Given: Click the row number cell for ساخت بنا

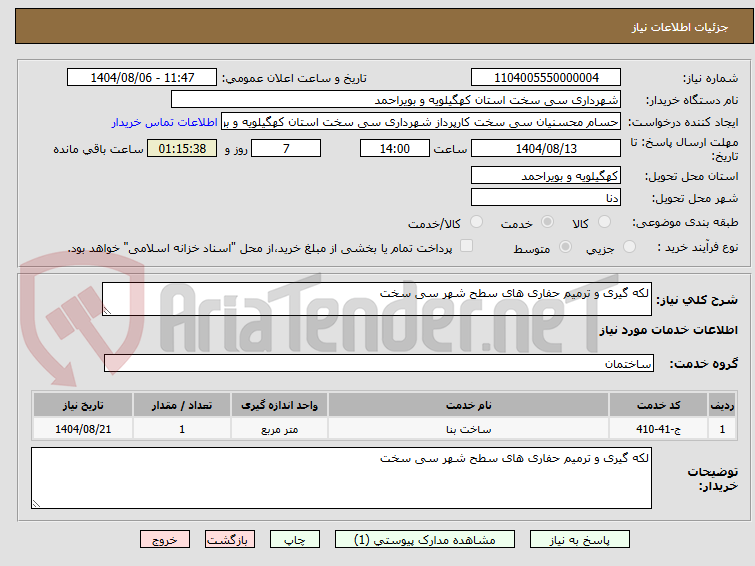Looking at the screenshot, I should [x=722, y=429].
